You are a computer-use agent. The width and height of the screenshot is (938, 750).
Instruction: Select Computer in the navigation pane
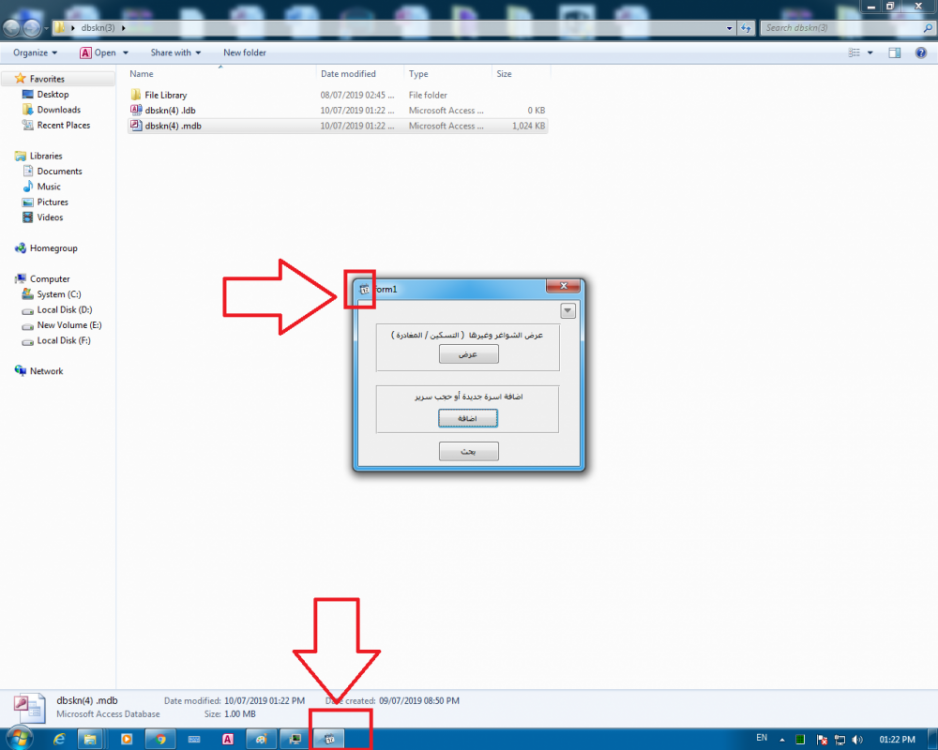click(x=50, y=279)
